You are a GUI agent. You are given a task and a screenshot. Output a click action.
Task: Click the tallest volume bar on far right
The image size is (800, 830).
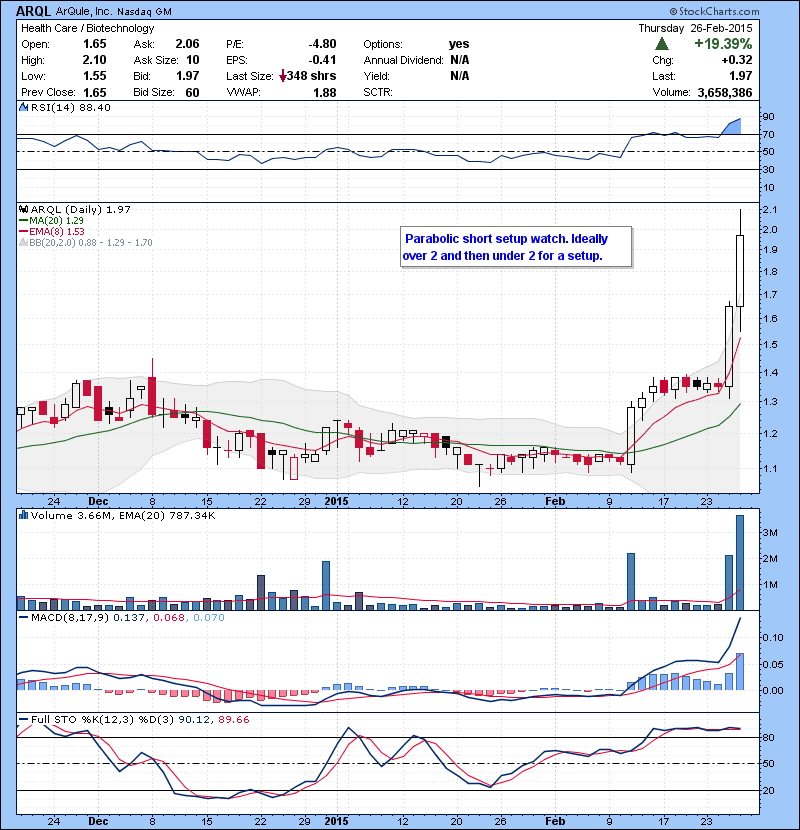[740, 562]
